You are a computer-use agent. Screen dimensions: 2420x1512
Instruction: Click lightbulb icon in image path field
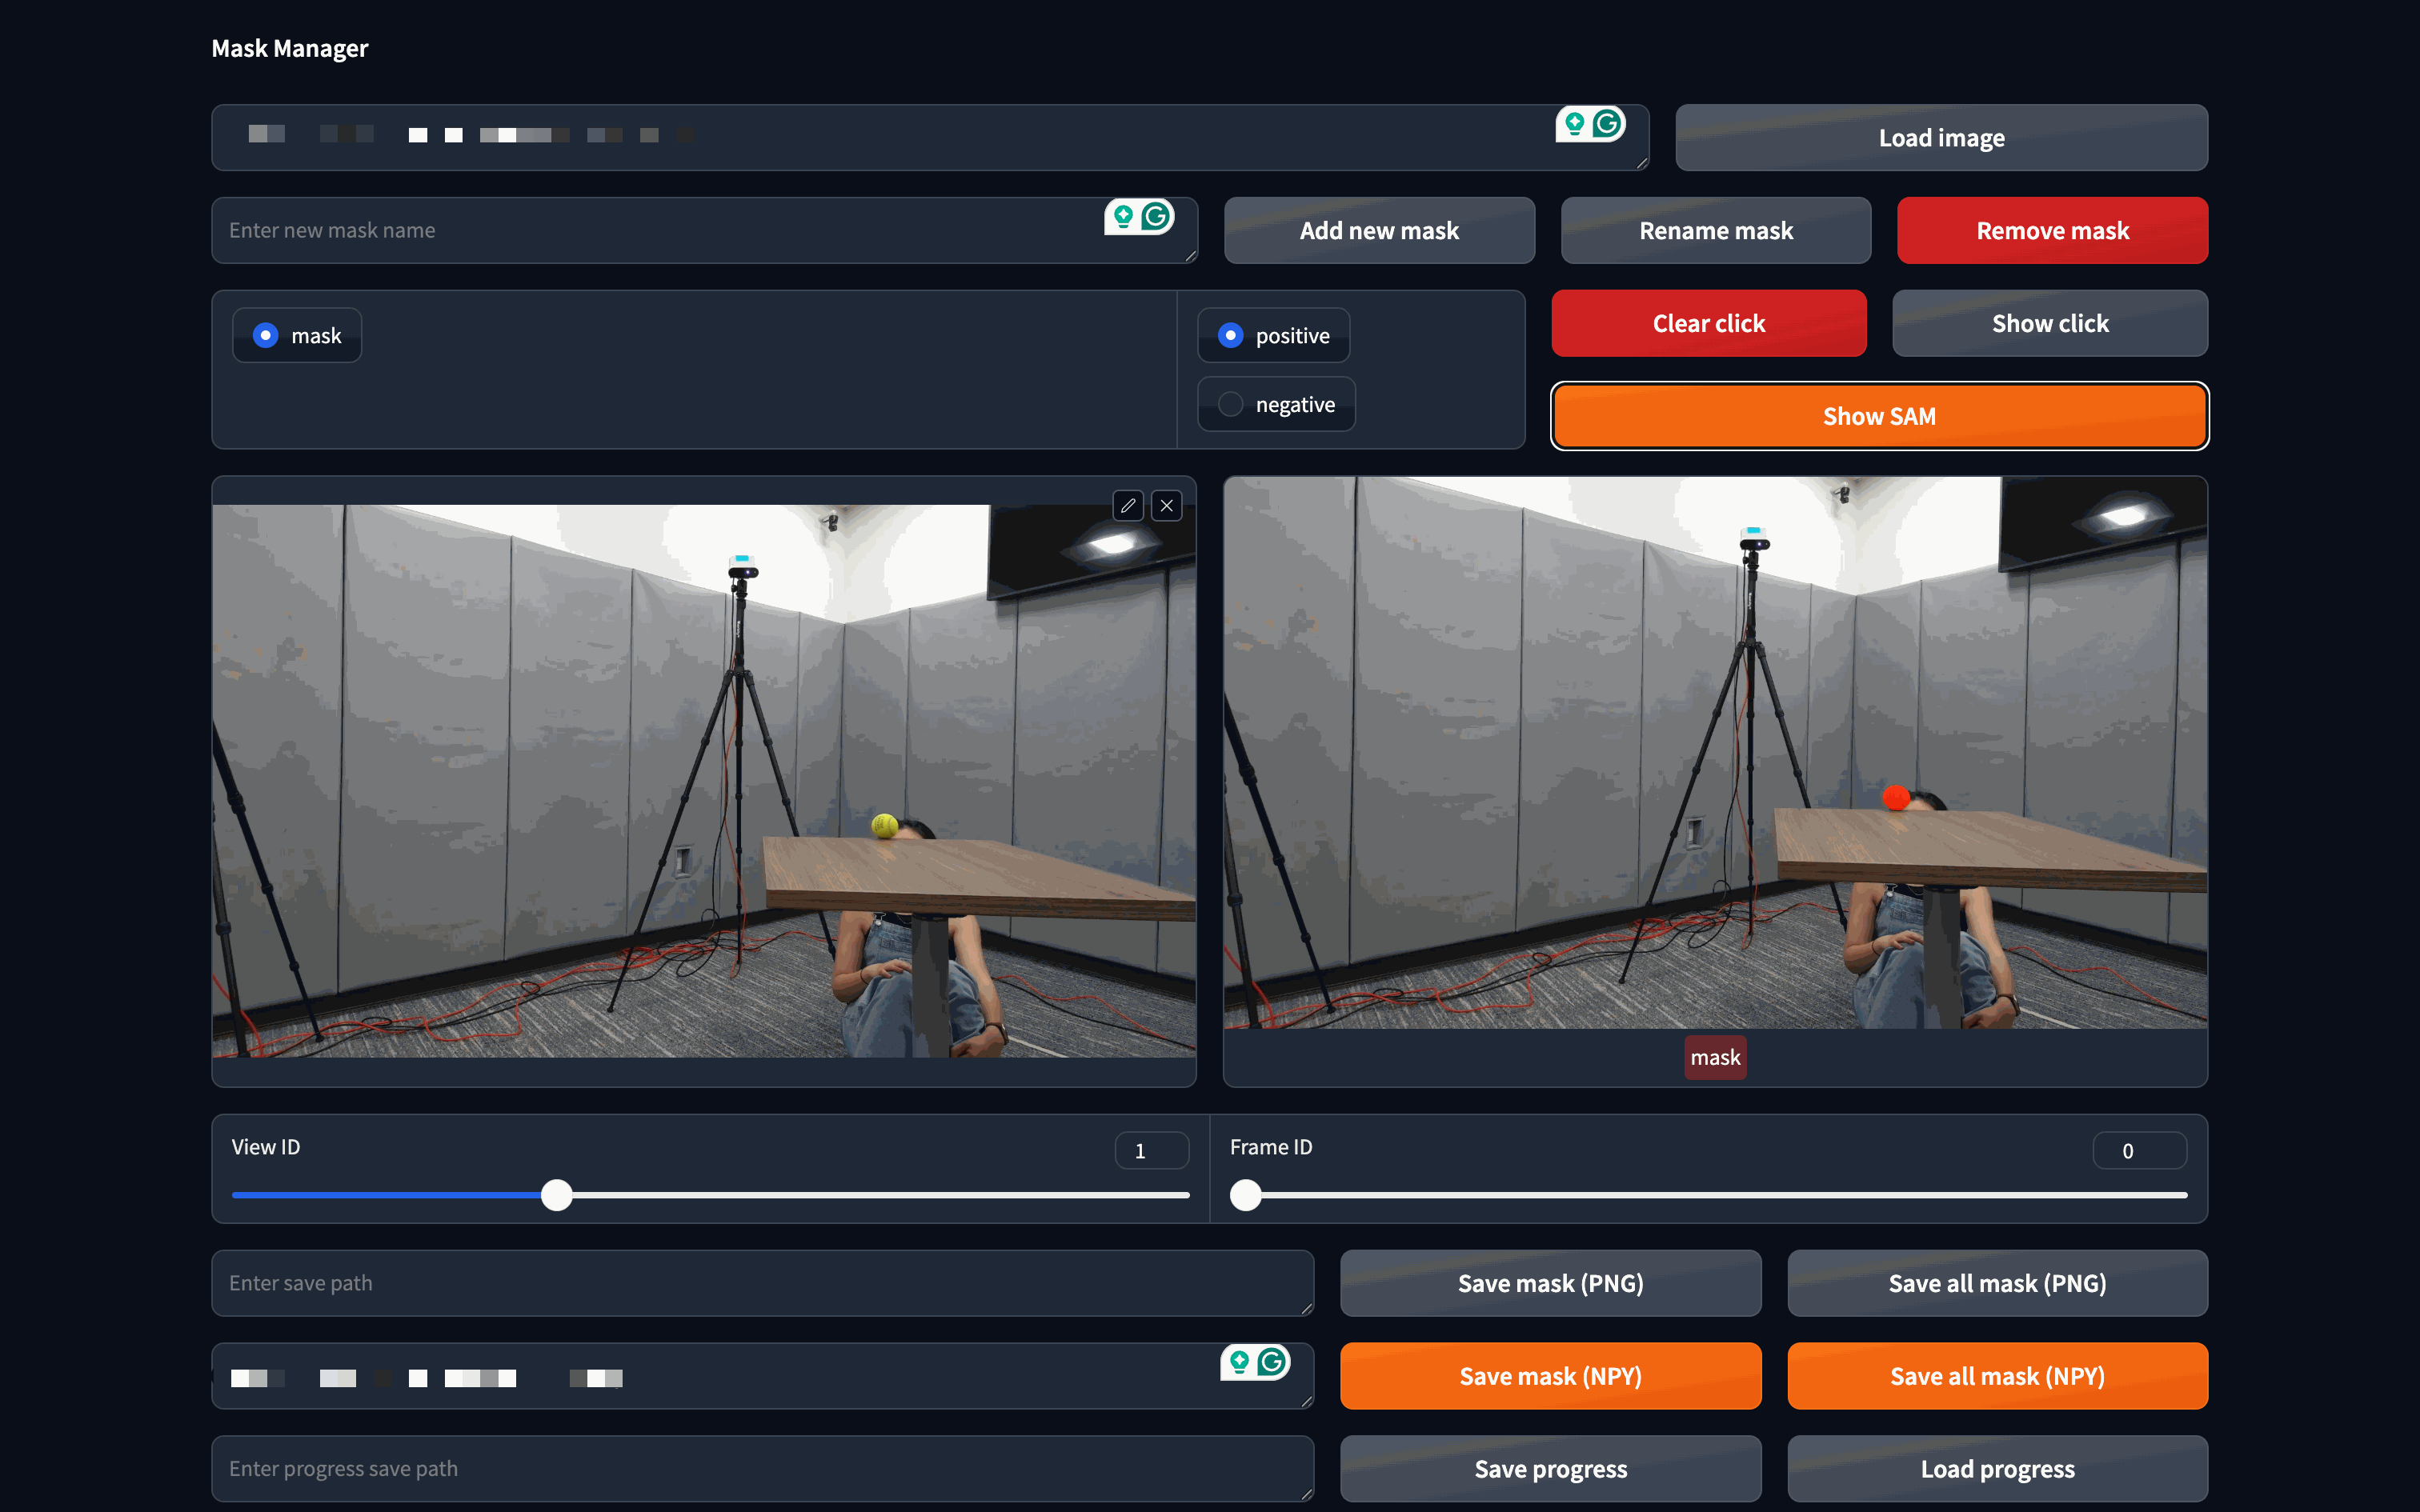point(1574,124)
